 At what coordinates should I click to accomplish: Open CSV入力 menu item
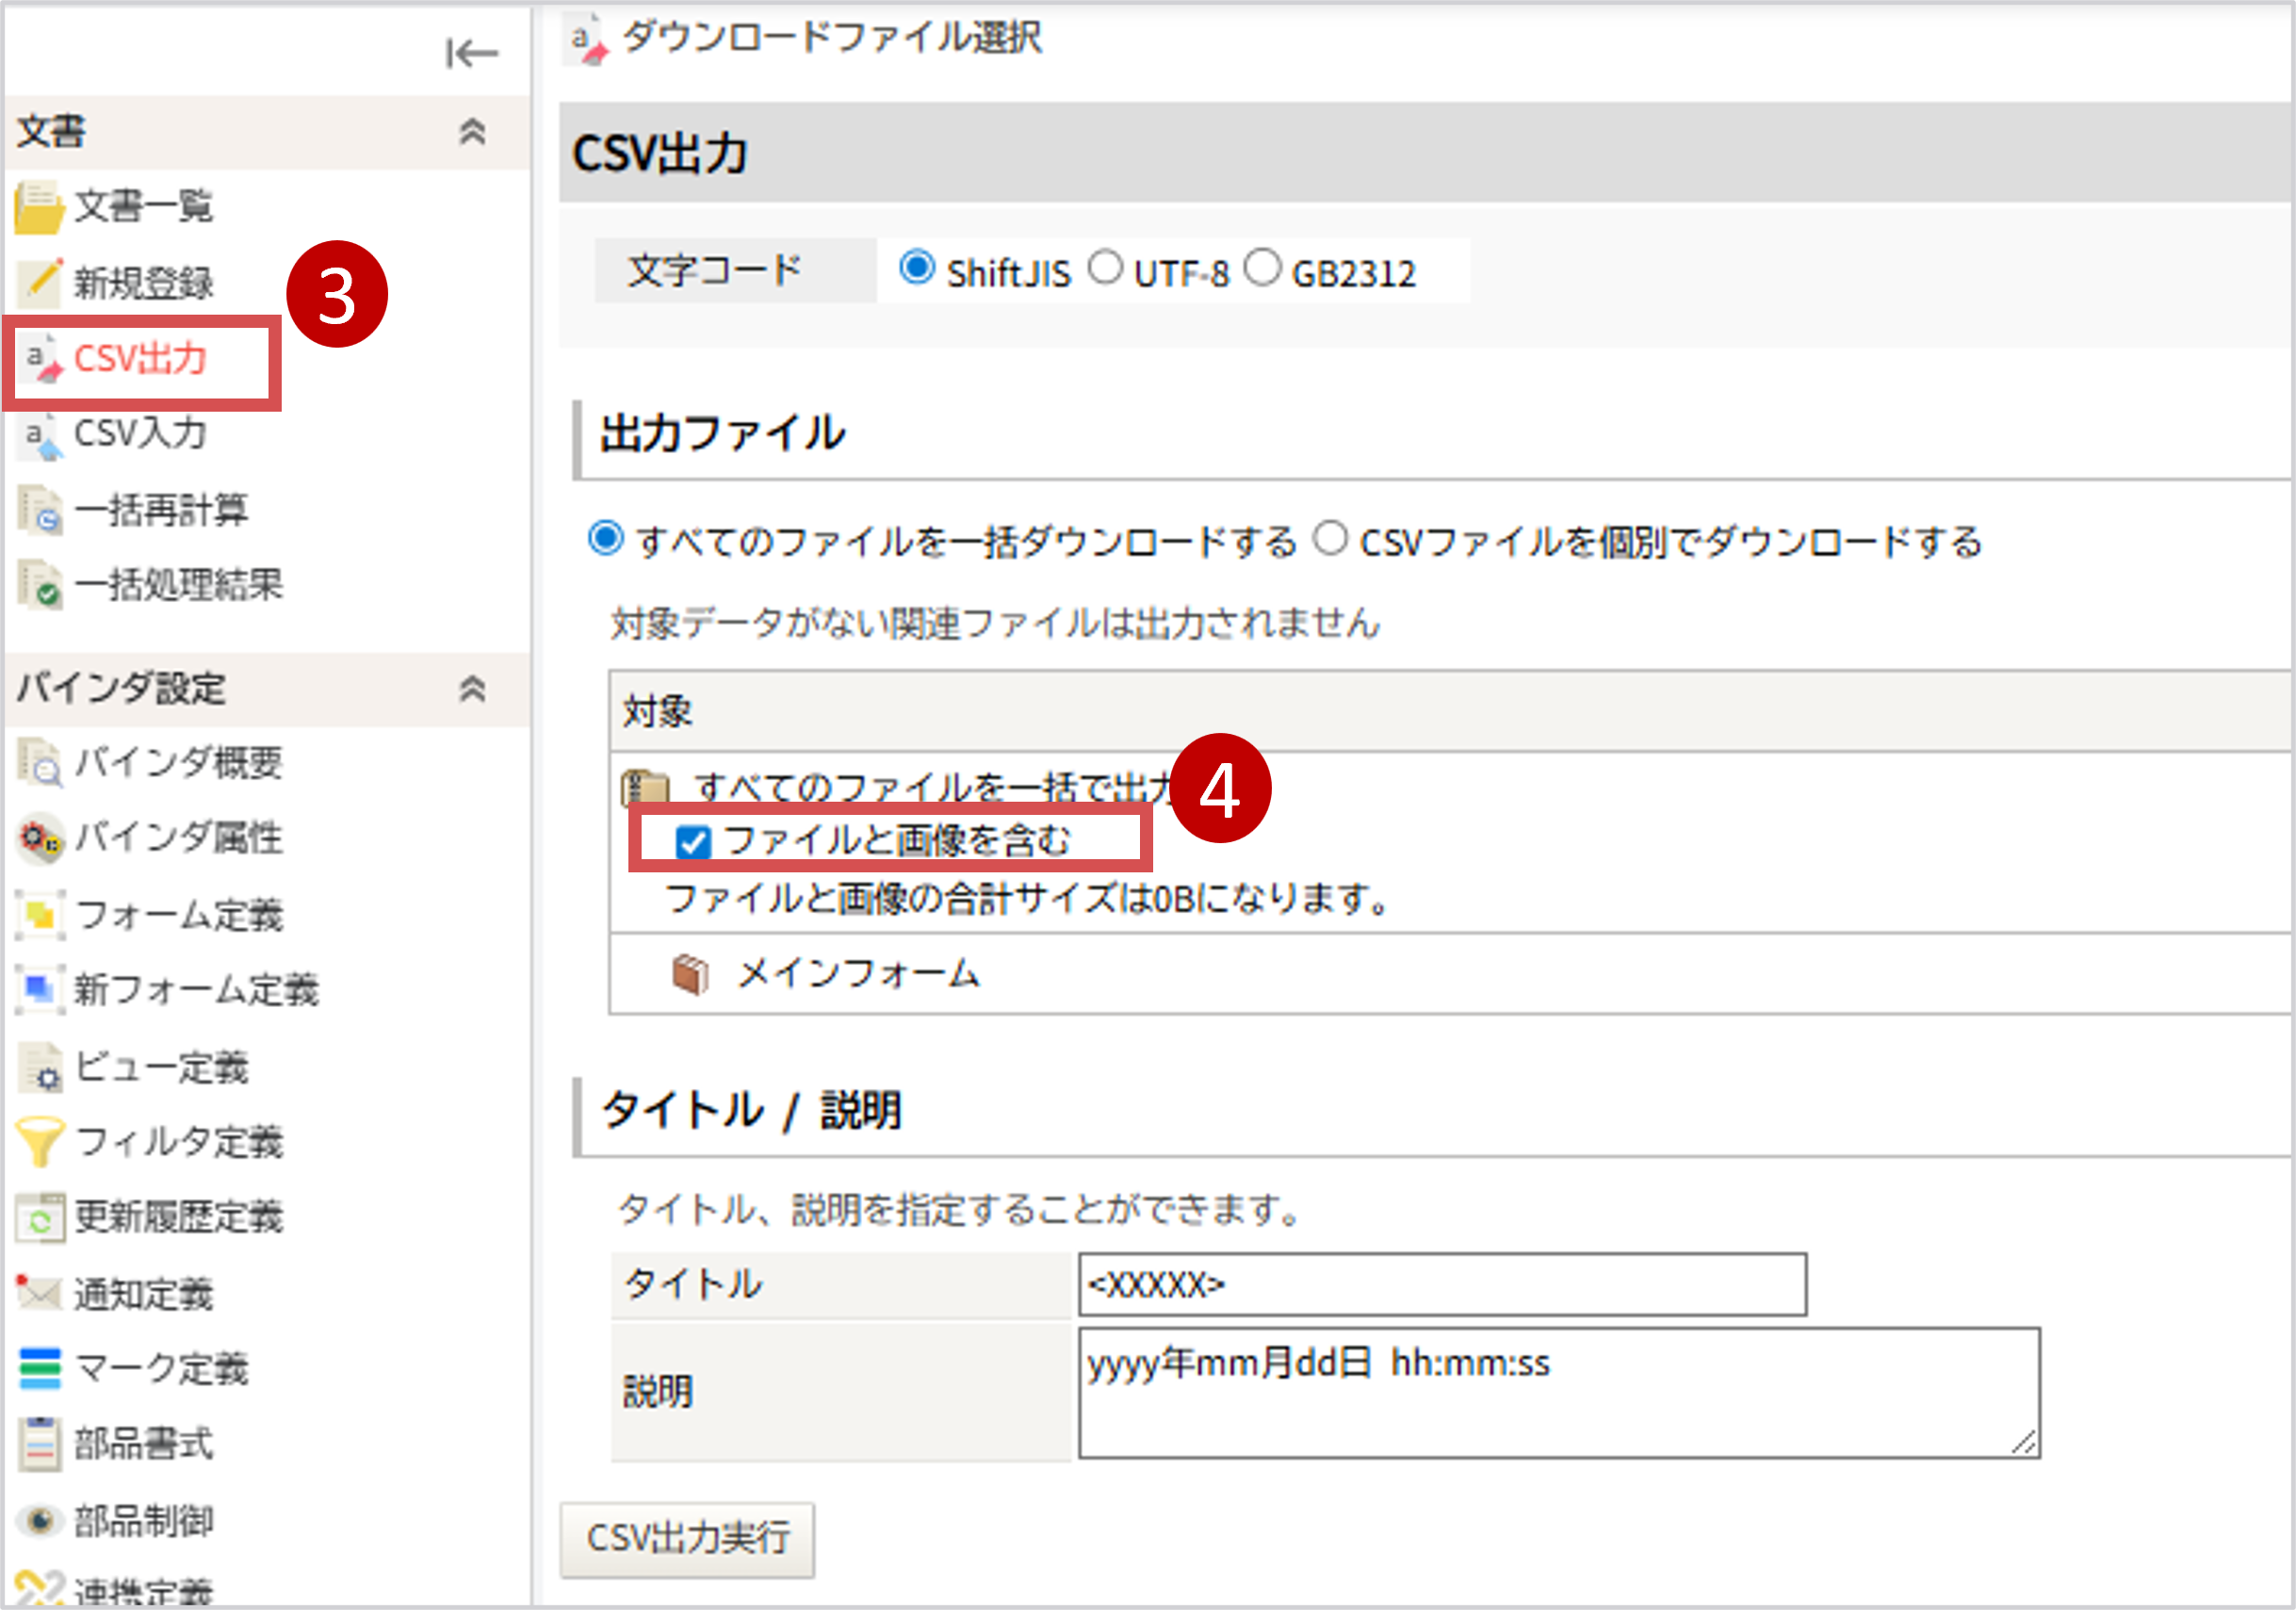[x=141, y=435]
